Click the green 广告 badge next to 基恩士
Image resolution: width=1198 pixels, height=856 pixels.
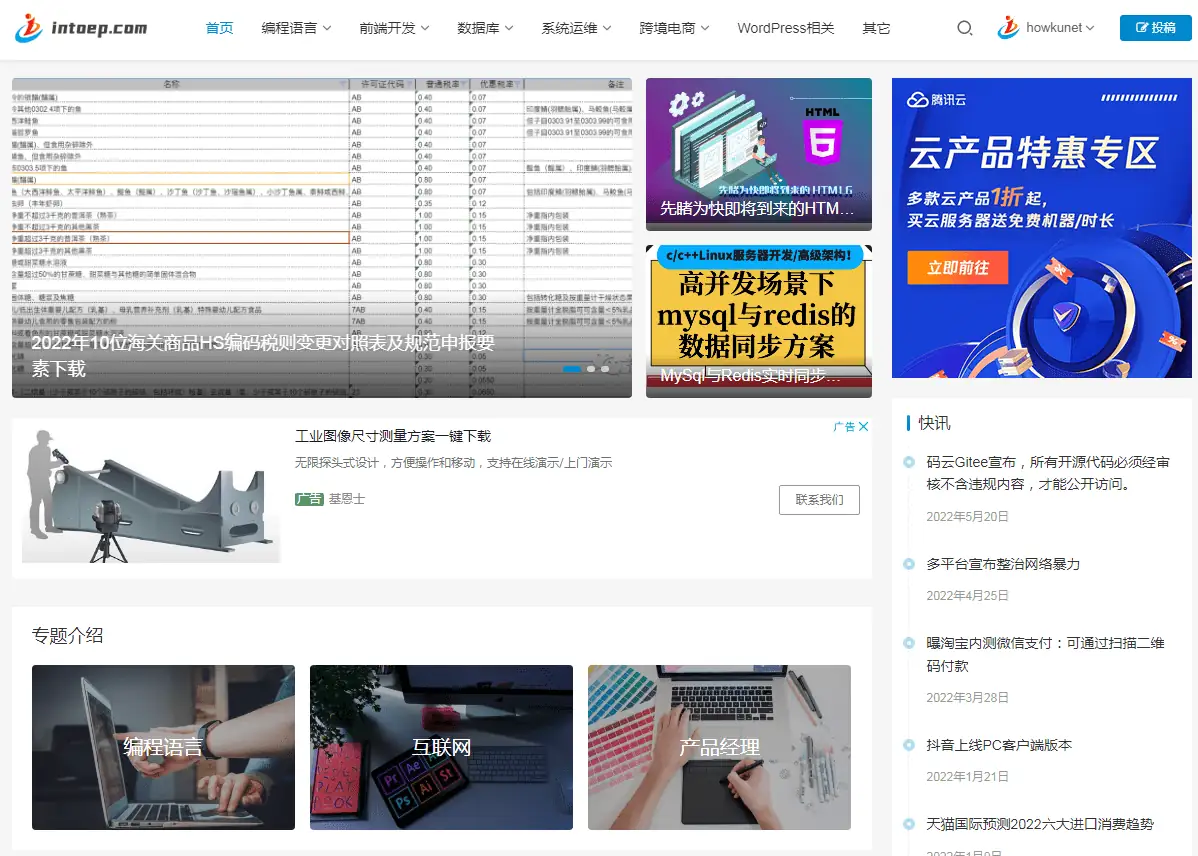click(x=311, y=498)
